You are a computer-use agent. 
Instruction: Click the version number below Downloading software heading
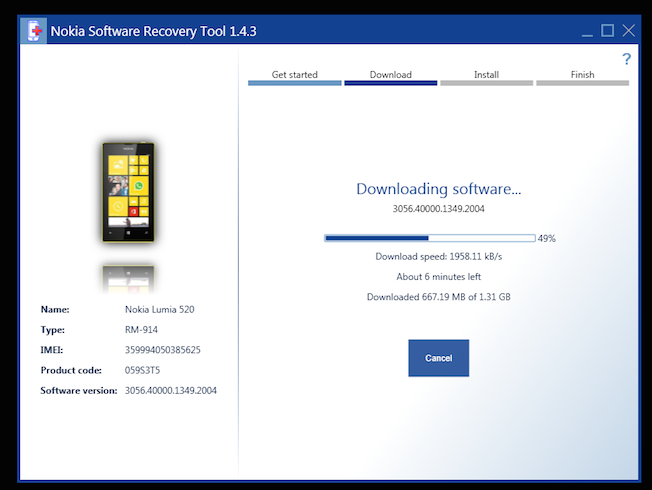[x=438, y=209]
